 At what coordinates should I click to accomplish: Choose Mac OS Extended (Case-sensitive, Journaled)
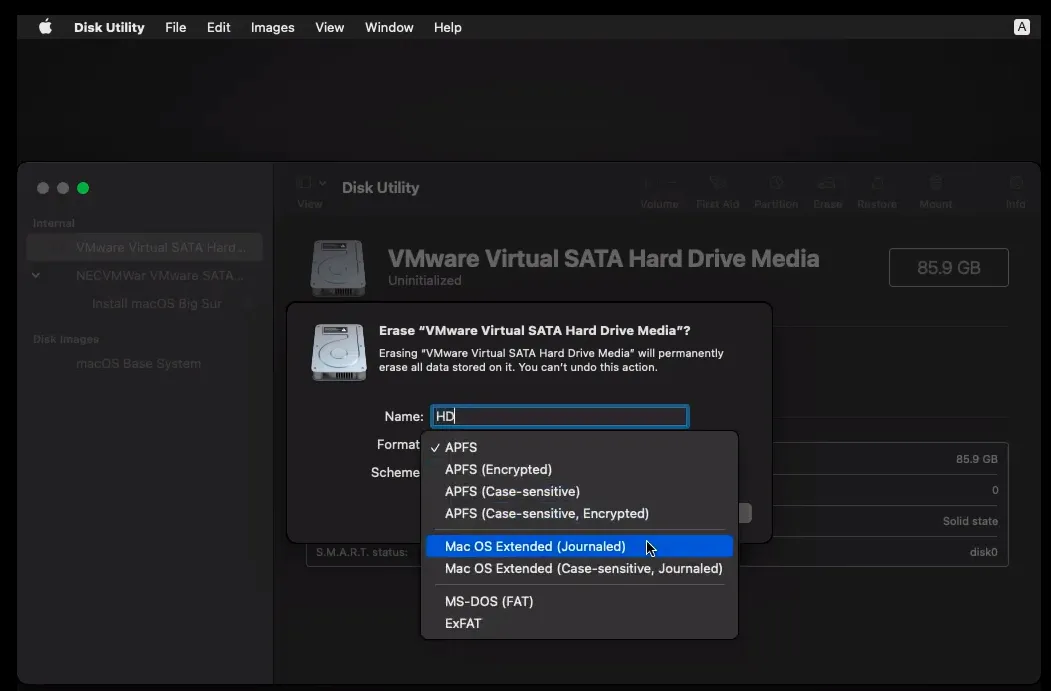[579, 568]
